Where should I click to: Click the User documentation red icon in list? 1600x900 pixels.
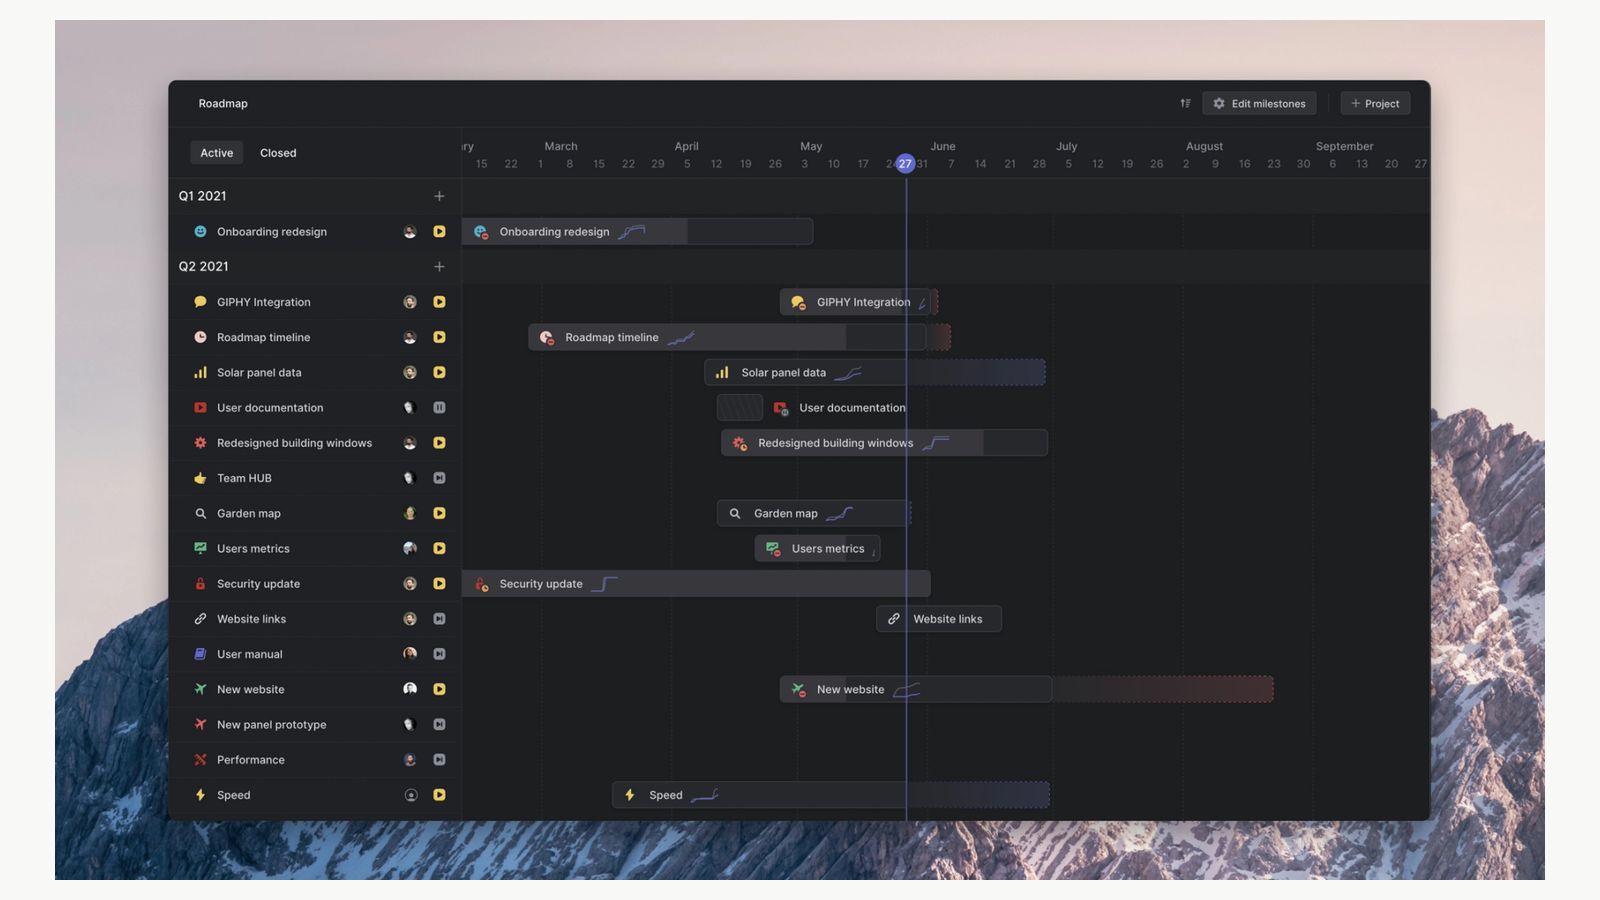[x=200, y=408]
